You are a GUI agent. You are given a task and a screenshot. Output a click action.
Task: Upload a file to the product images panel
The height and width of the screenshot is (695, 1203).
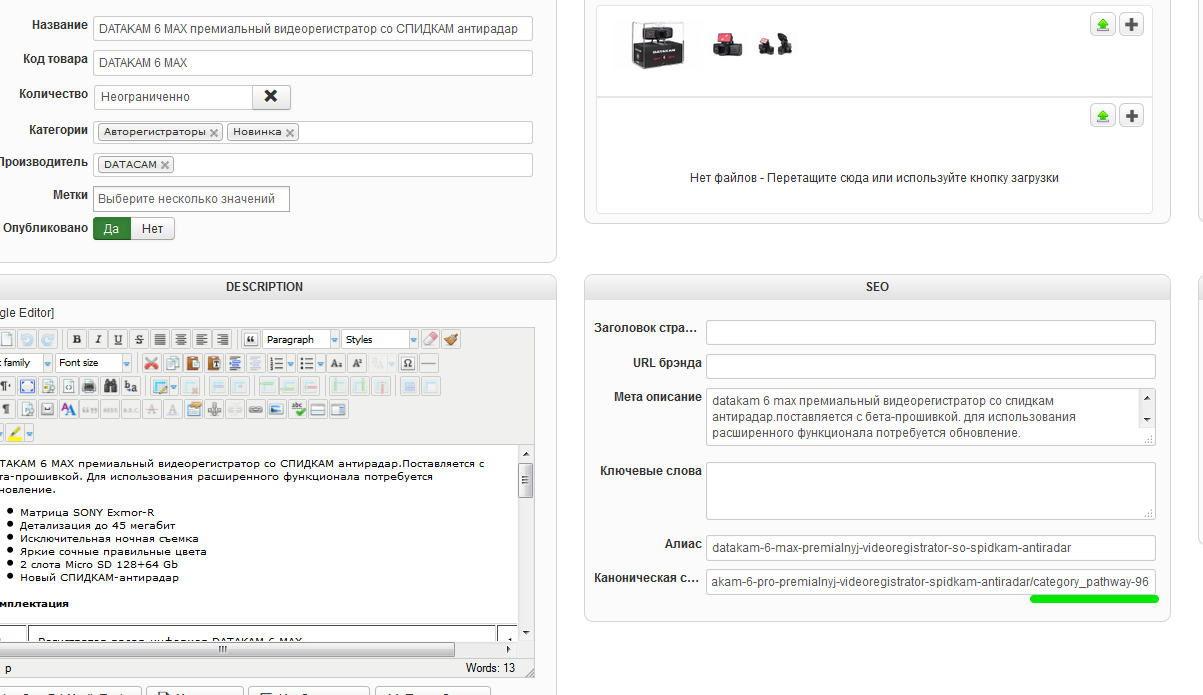point(1102,25)
